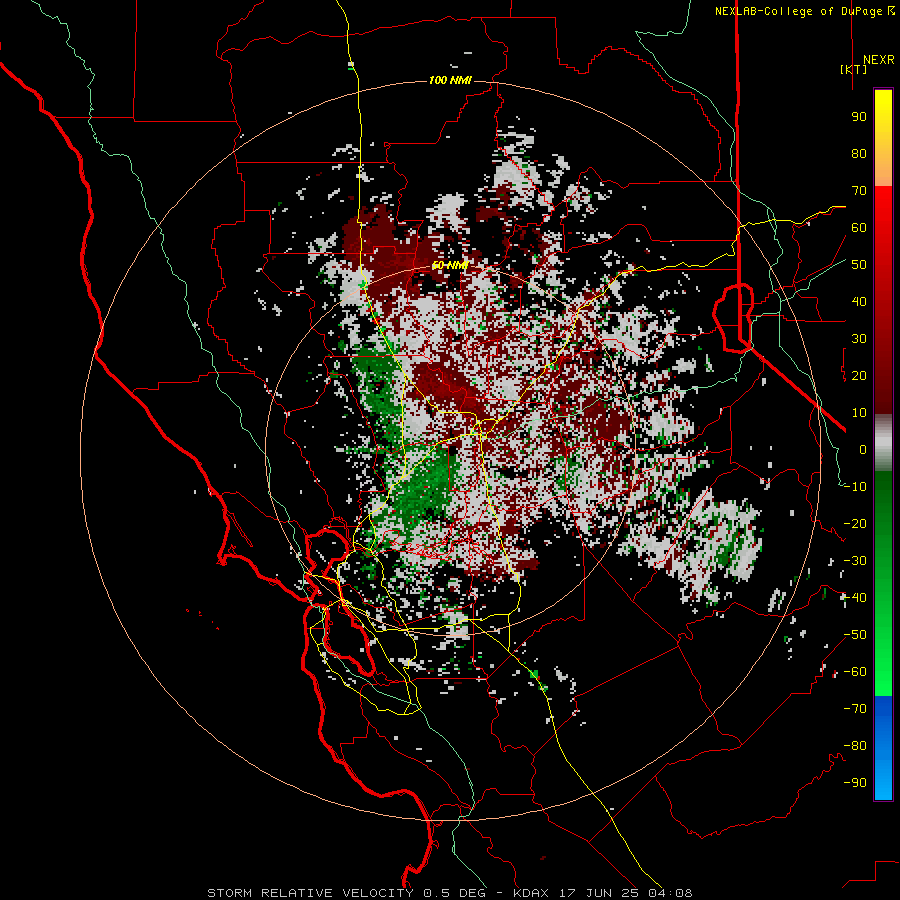
Task: Click the positive 20 knot scale label
Action: (x=859, y=375)
